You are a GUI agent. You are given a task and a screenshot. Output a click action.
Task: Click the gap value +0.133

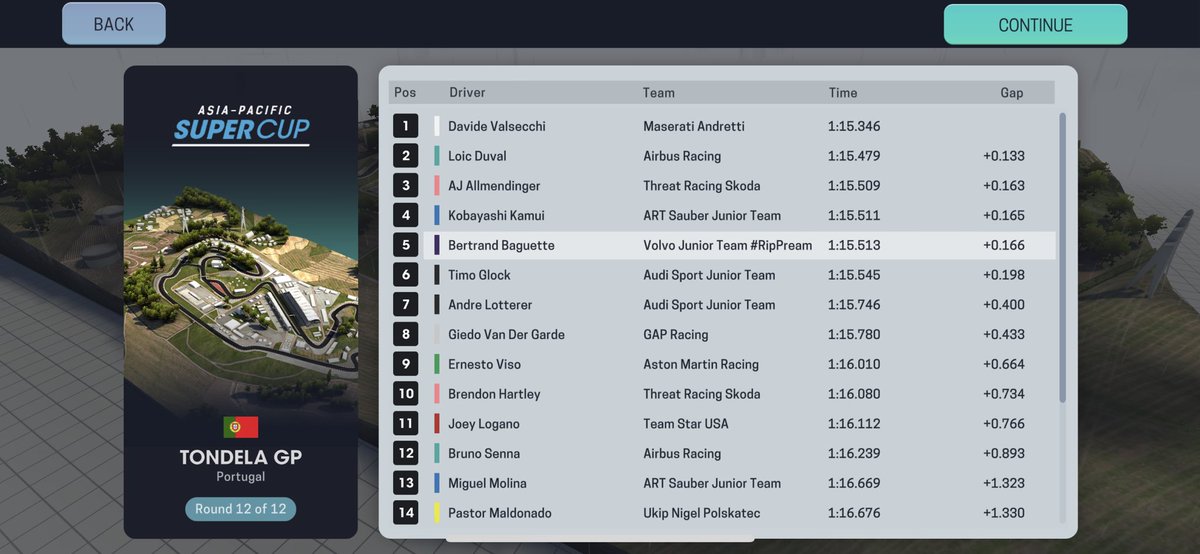coord(1004,156)
